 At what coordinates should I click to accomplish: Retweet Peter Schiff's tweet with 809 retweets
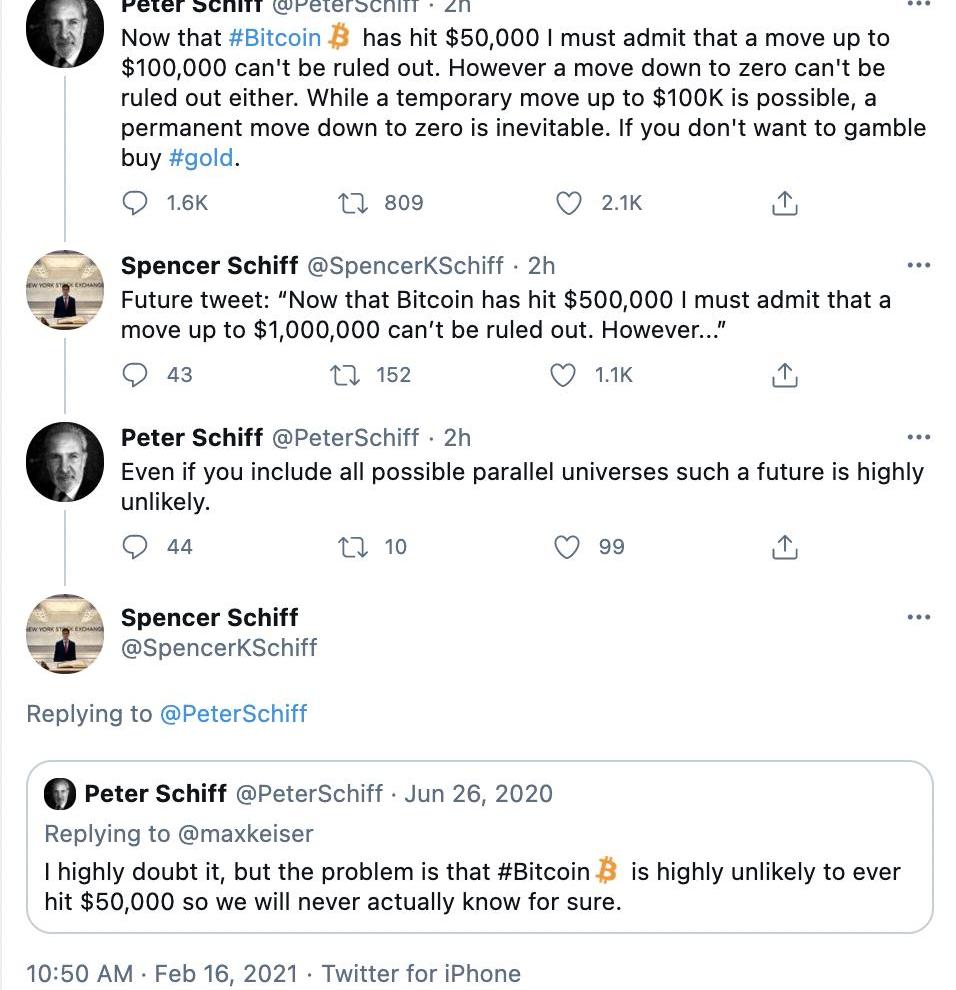point(354,203)
